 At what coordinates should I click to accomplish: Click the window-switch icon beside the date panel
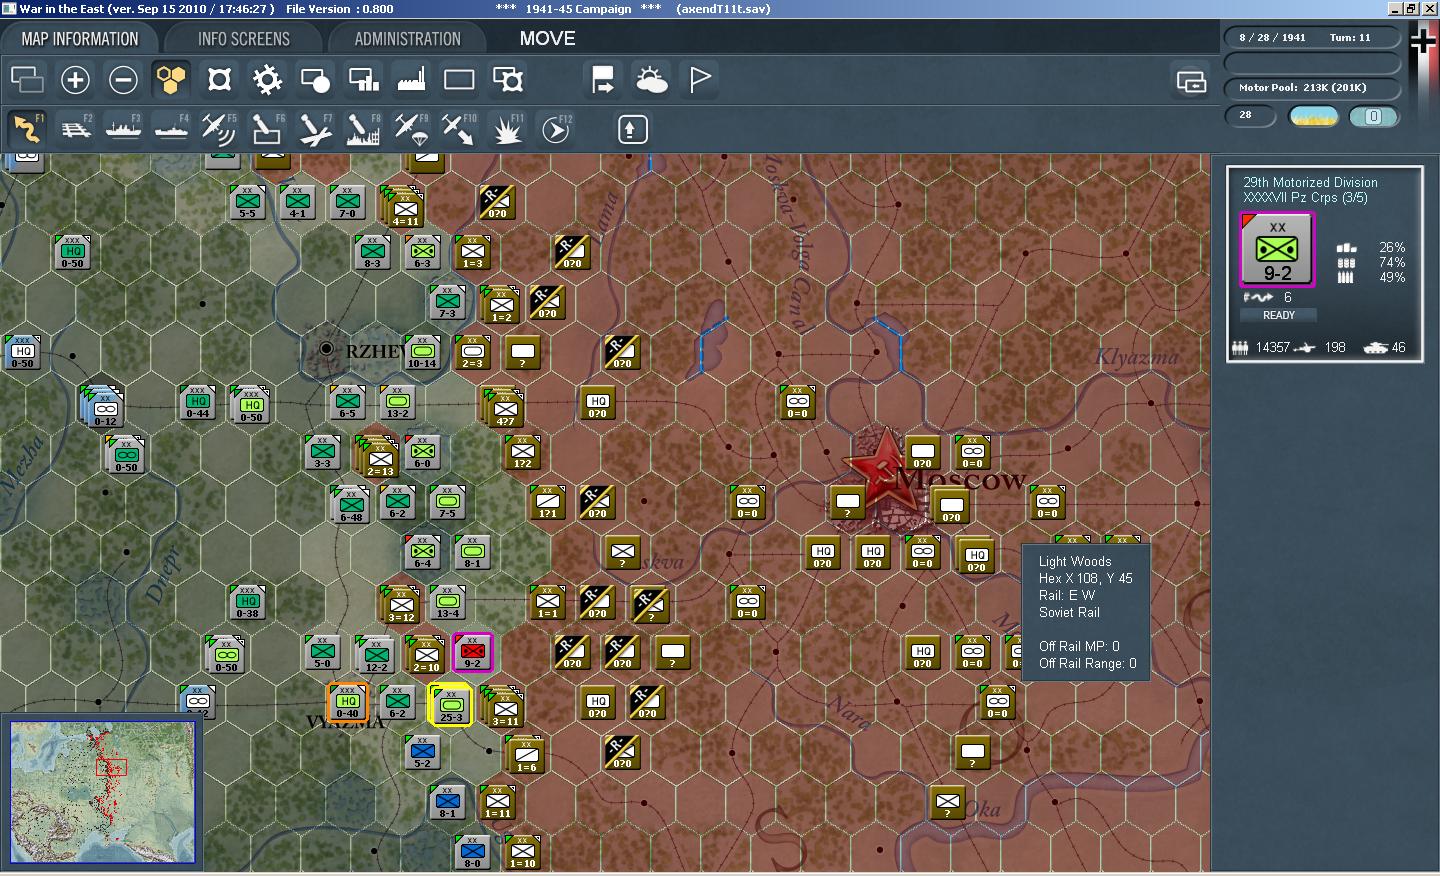point(1191,81)
